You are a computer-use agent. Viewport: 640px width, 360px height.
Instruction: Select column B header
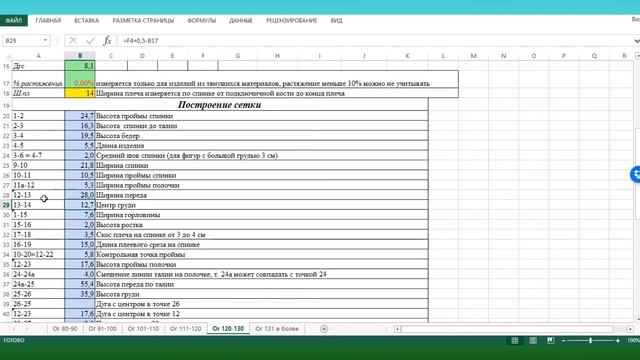click(x=80, y=56)
